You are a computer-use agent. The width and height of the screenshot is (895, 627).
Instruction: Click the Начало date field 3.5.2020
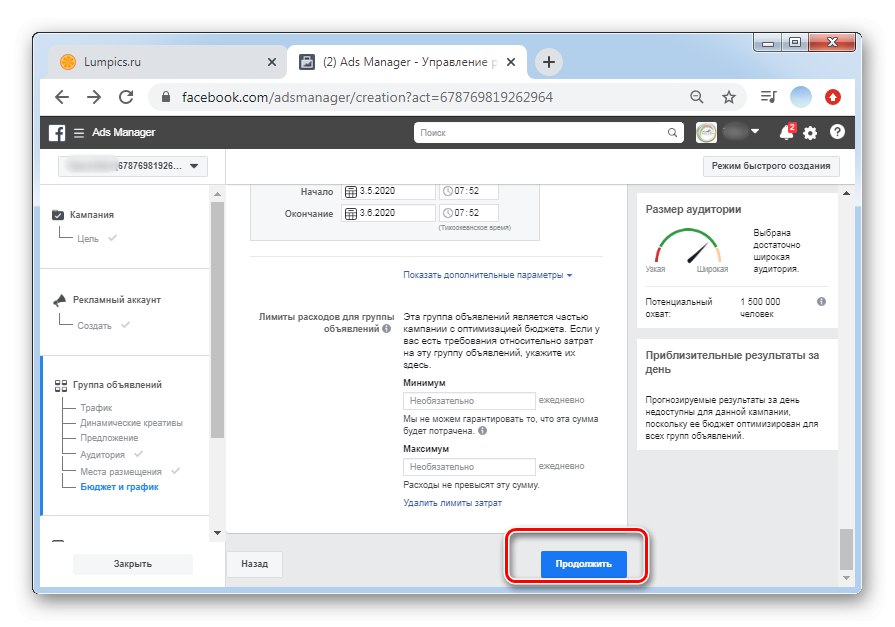tap(388, 191)
